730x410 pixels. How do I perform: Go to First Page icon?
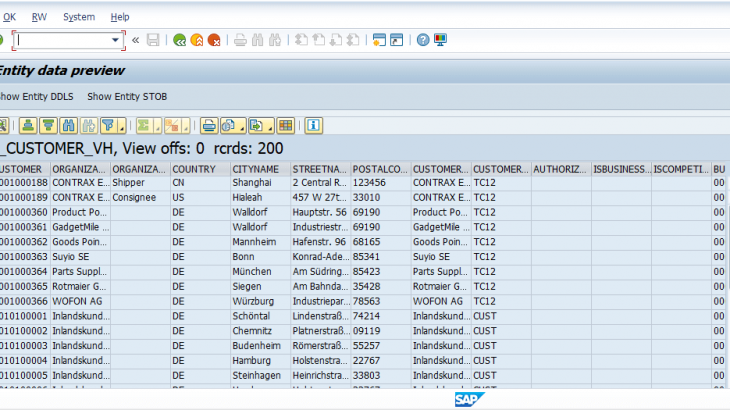pos(301,40)
